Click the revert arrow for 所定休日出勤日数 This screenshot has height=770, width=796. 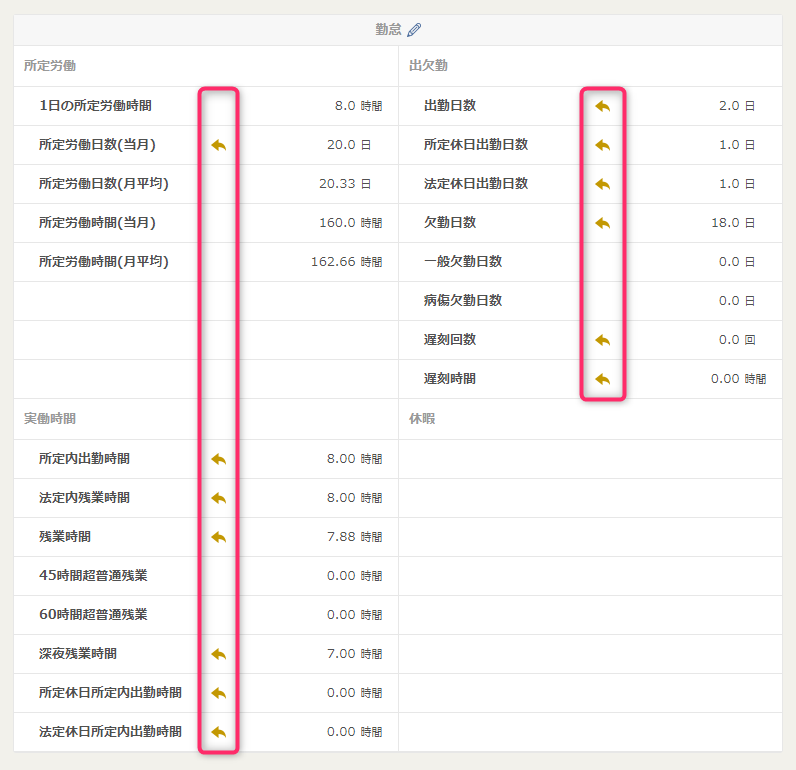click(x=602, y=145)
